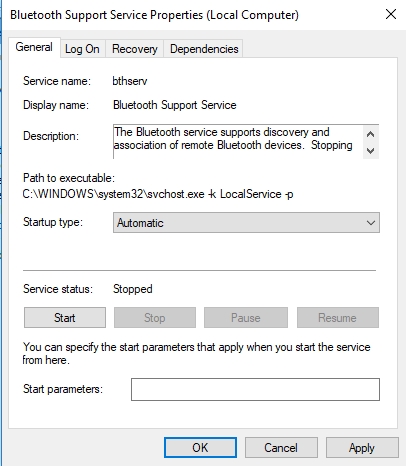Open the Log On tab
Viewport: 406px width, 466px height.
click(82, 49)
